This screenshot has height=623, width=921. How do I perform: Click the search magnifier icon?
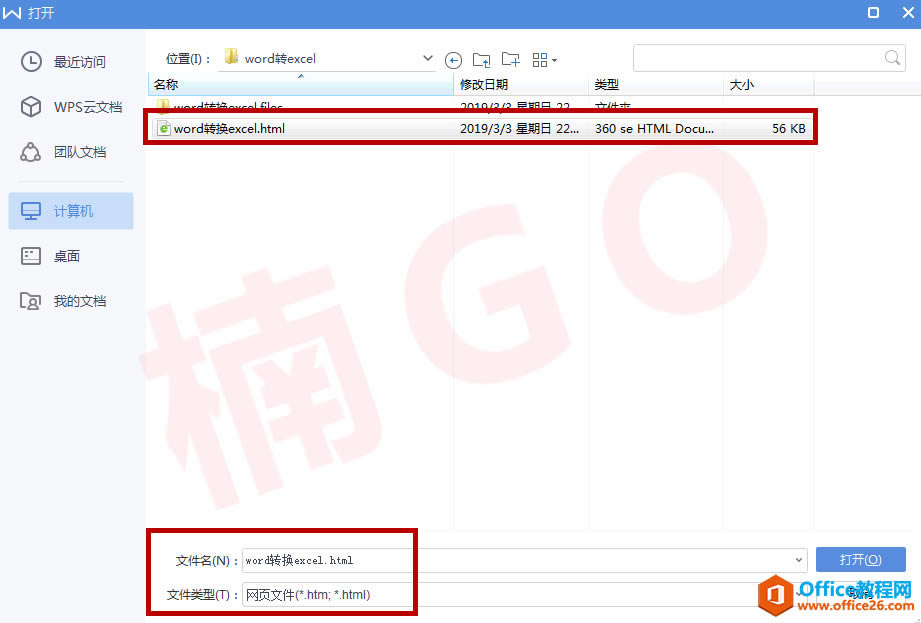pos(892,58)
